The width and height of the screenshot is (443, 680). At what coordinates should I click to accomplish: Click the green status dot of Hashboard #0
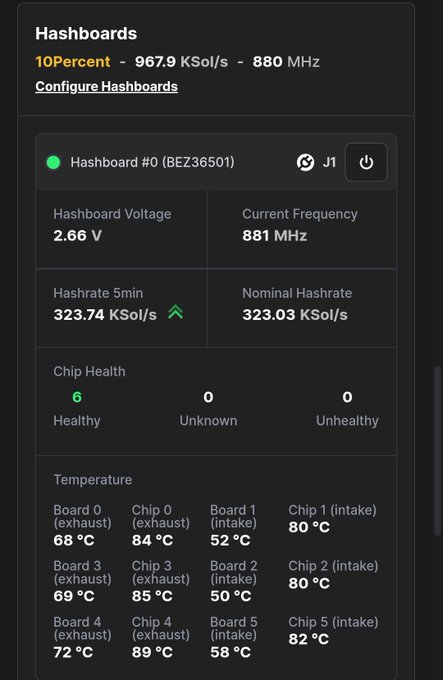pyautogui.click(x=53, y=163)
